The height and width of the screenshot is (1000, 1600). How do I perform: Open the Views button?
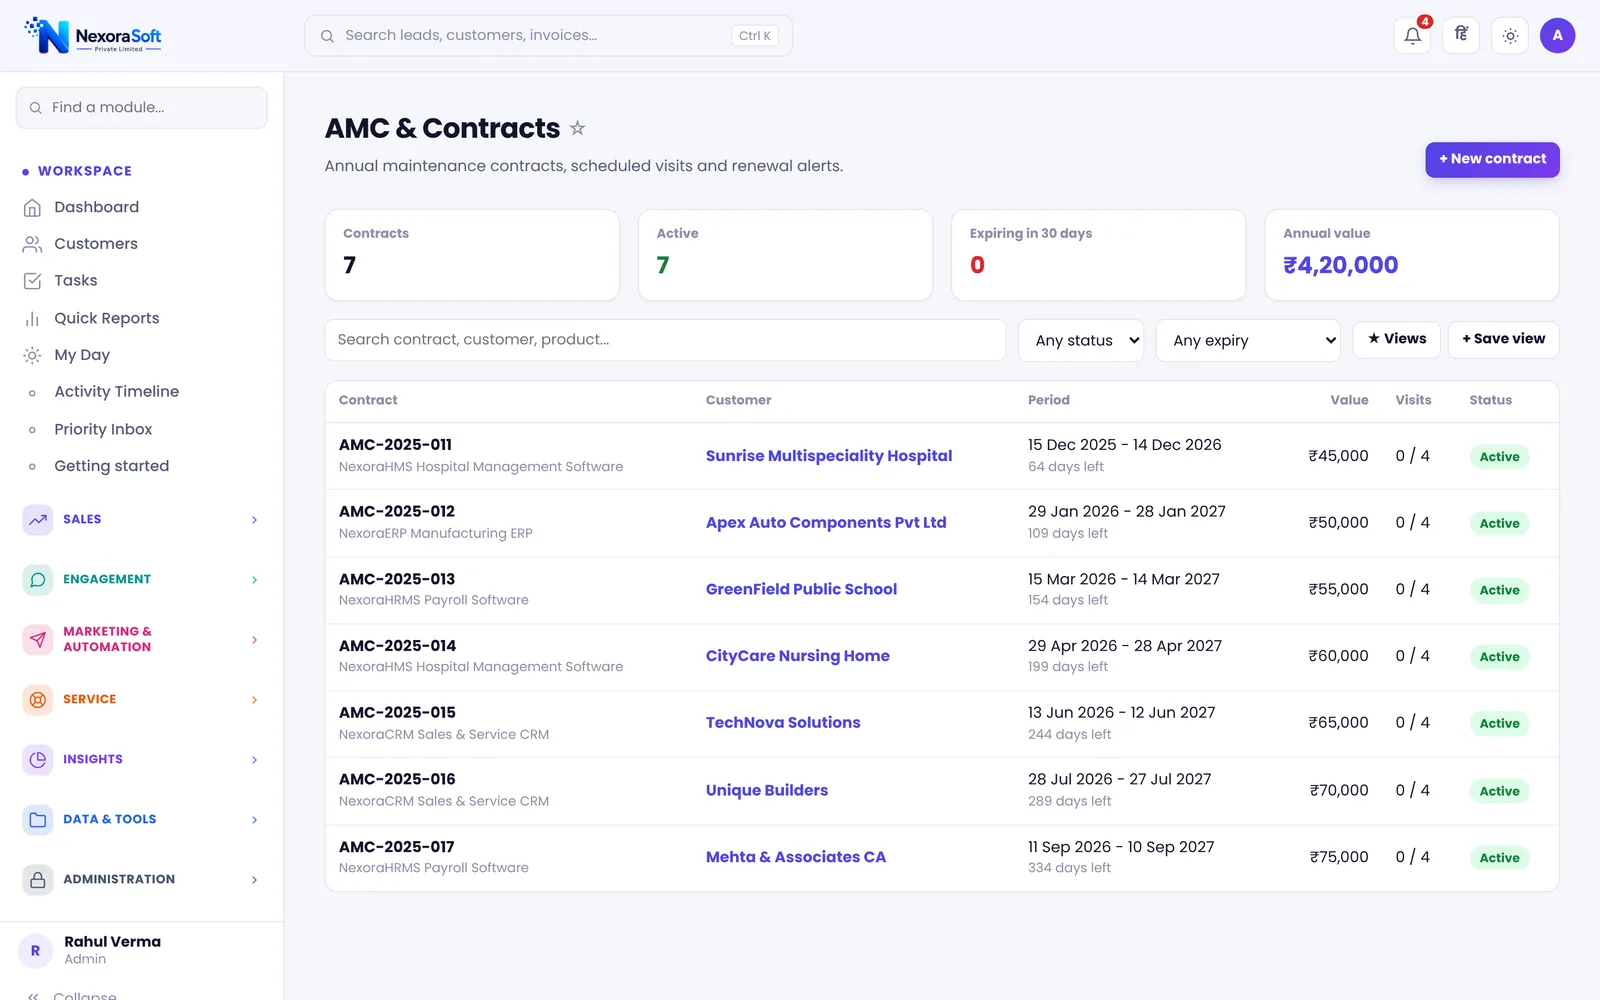click(x=1397, y=339)
